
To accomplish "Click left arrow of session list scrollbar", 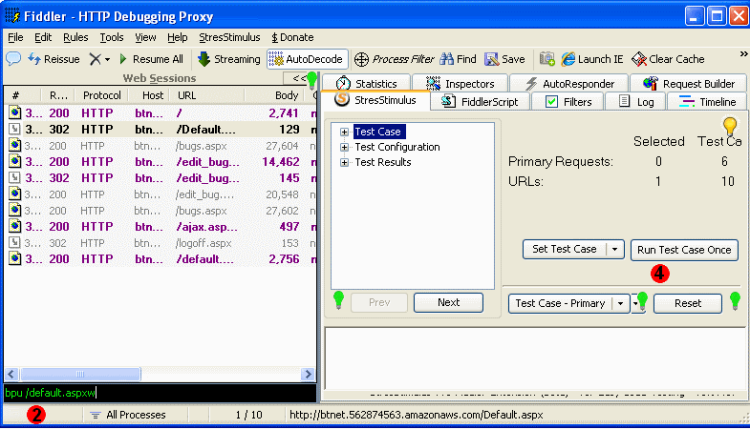I will 12,374.
